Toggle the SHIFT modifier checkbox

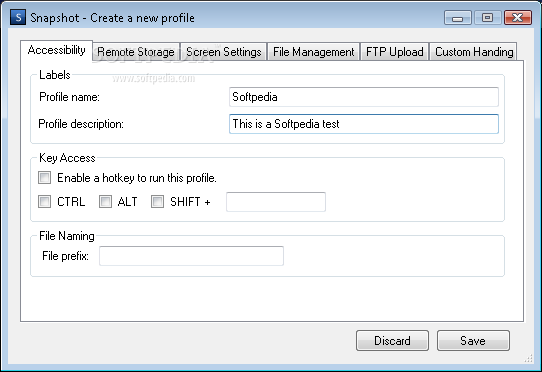click(157, 202)
